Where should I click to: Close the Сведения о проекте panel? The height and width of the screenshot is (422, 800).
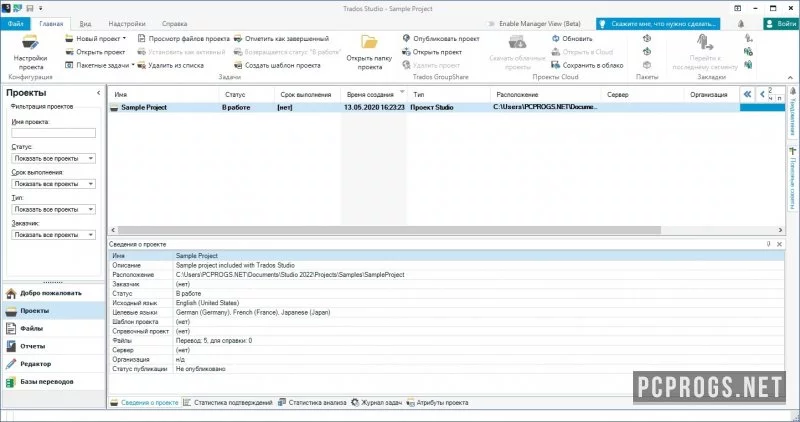(779, 244)
